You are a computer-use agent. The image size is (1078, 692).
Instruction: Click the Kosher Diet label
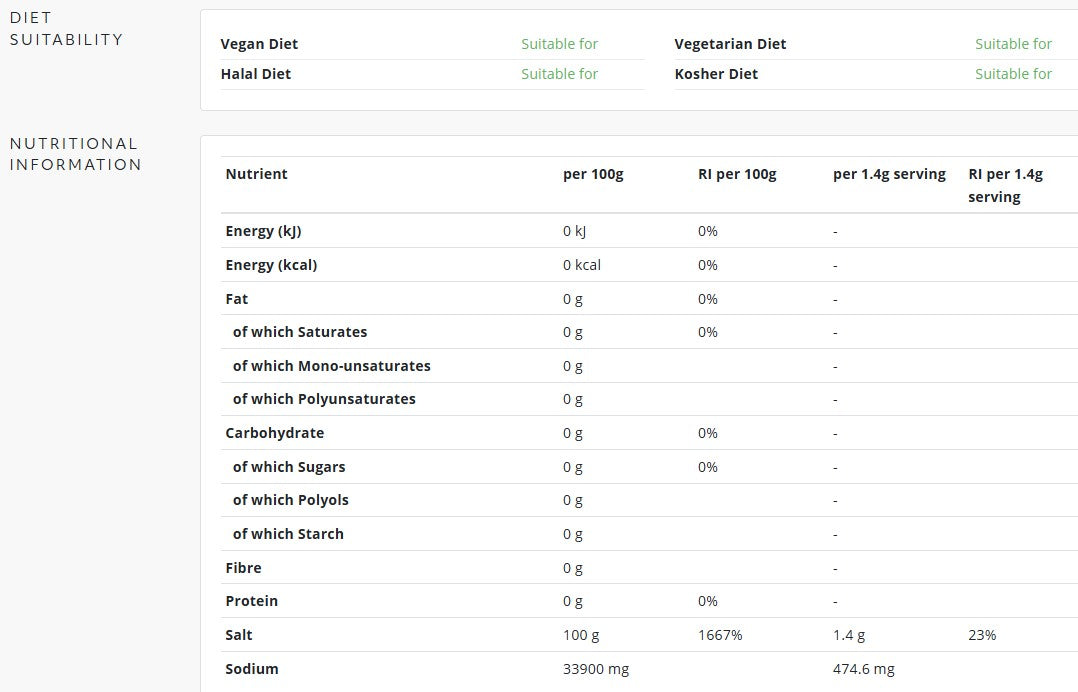click(x=716, y=74)
